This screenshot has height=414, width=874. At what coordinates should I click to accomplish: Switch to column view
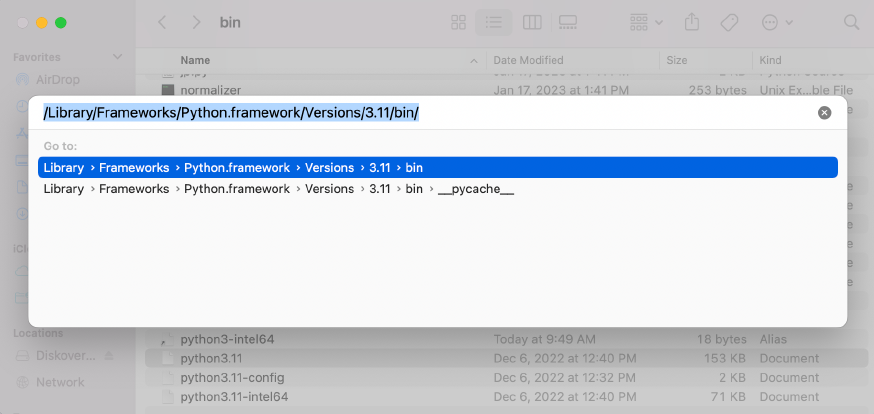point(532,22)
